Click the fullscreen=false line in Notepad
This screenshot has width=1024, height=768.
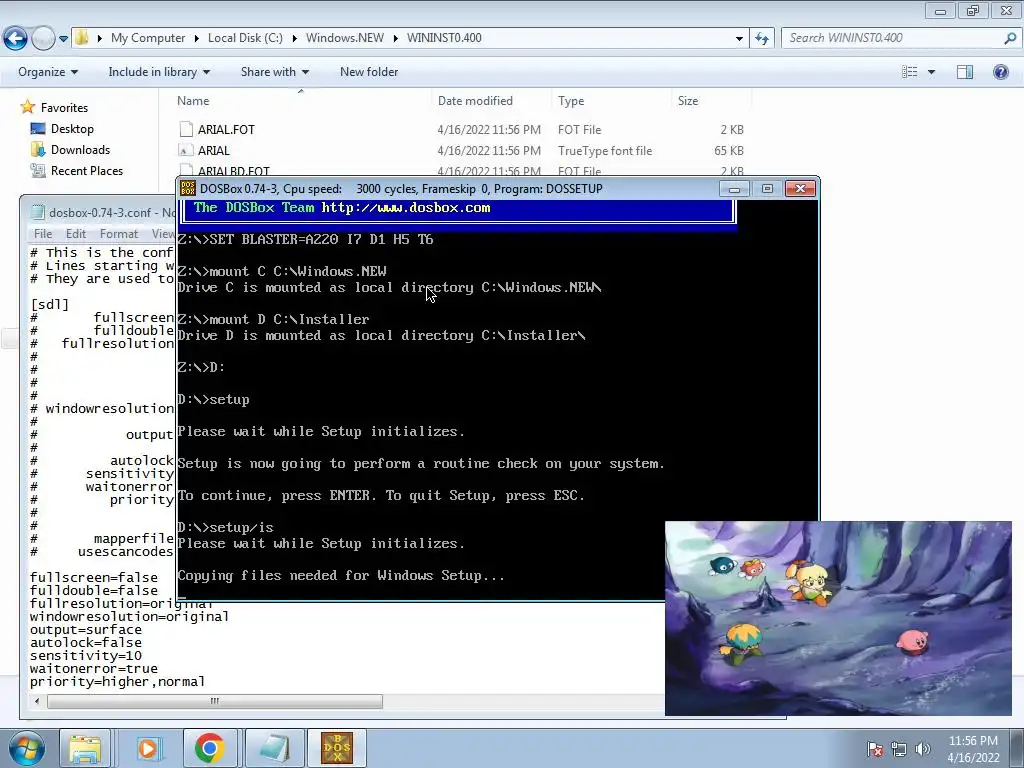(94, 577)
